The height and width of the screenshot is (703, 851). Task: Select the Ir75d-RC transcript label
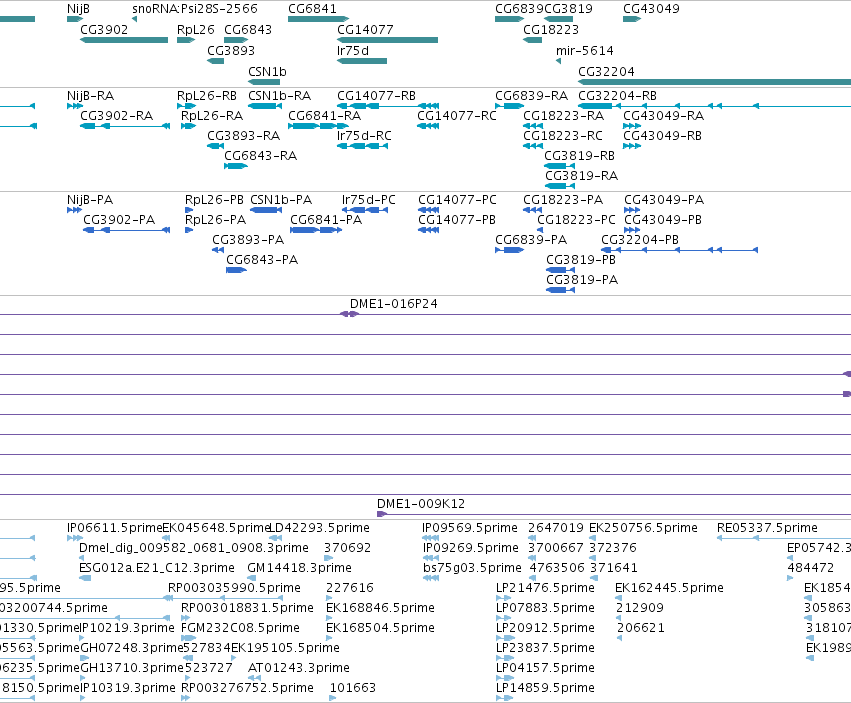364,136
